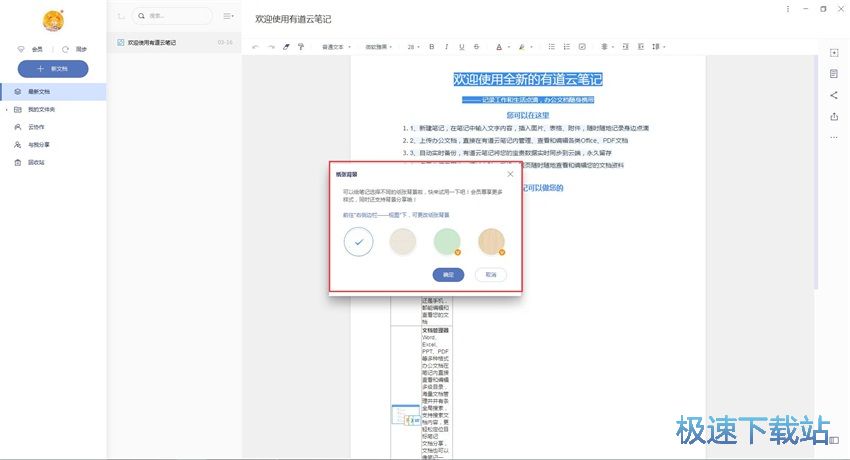The width and height of the screenshot is (850, 460).
Task: Click the note title field at top
Action: click(x=293, y=19)
